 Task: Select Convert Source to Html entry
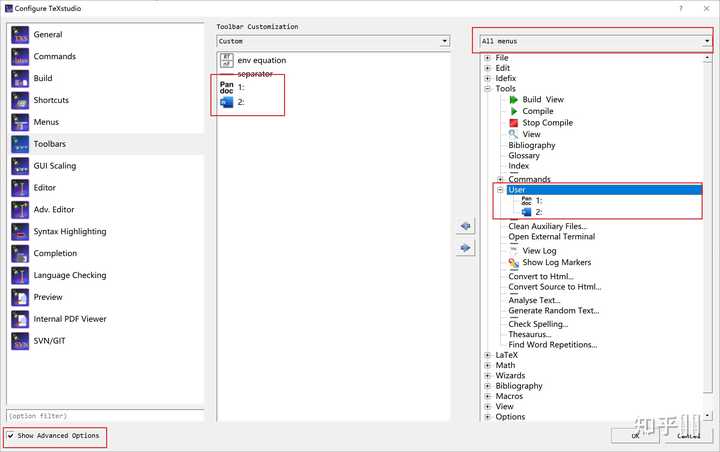pyautogui.click(x=555, y=287)
